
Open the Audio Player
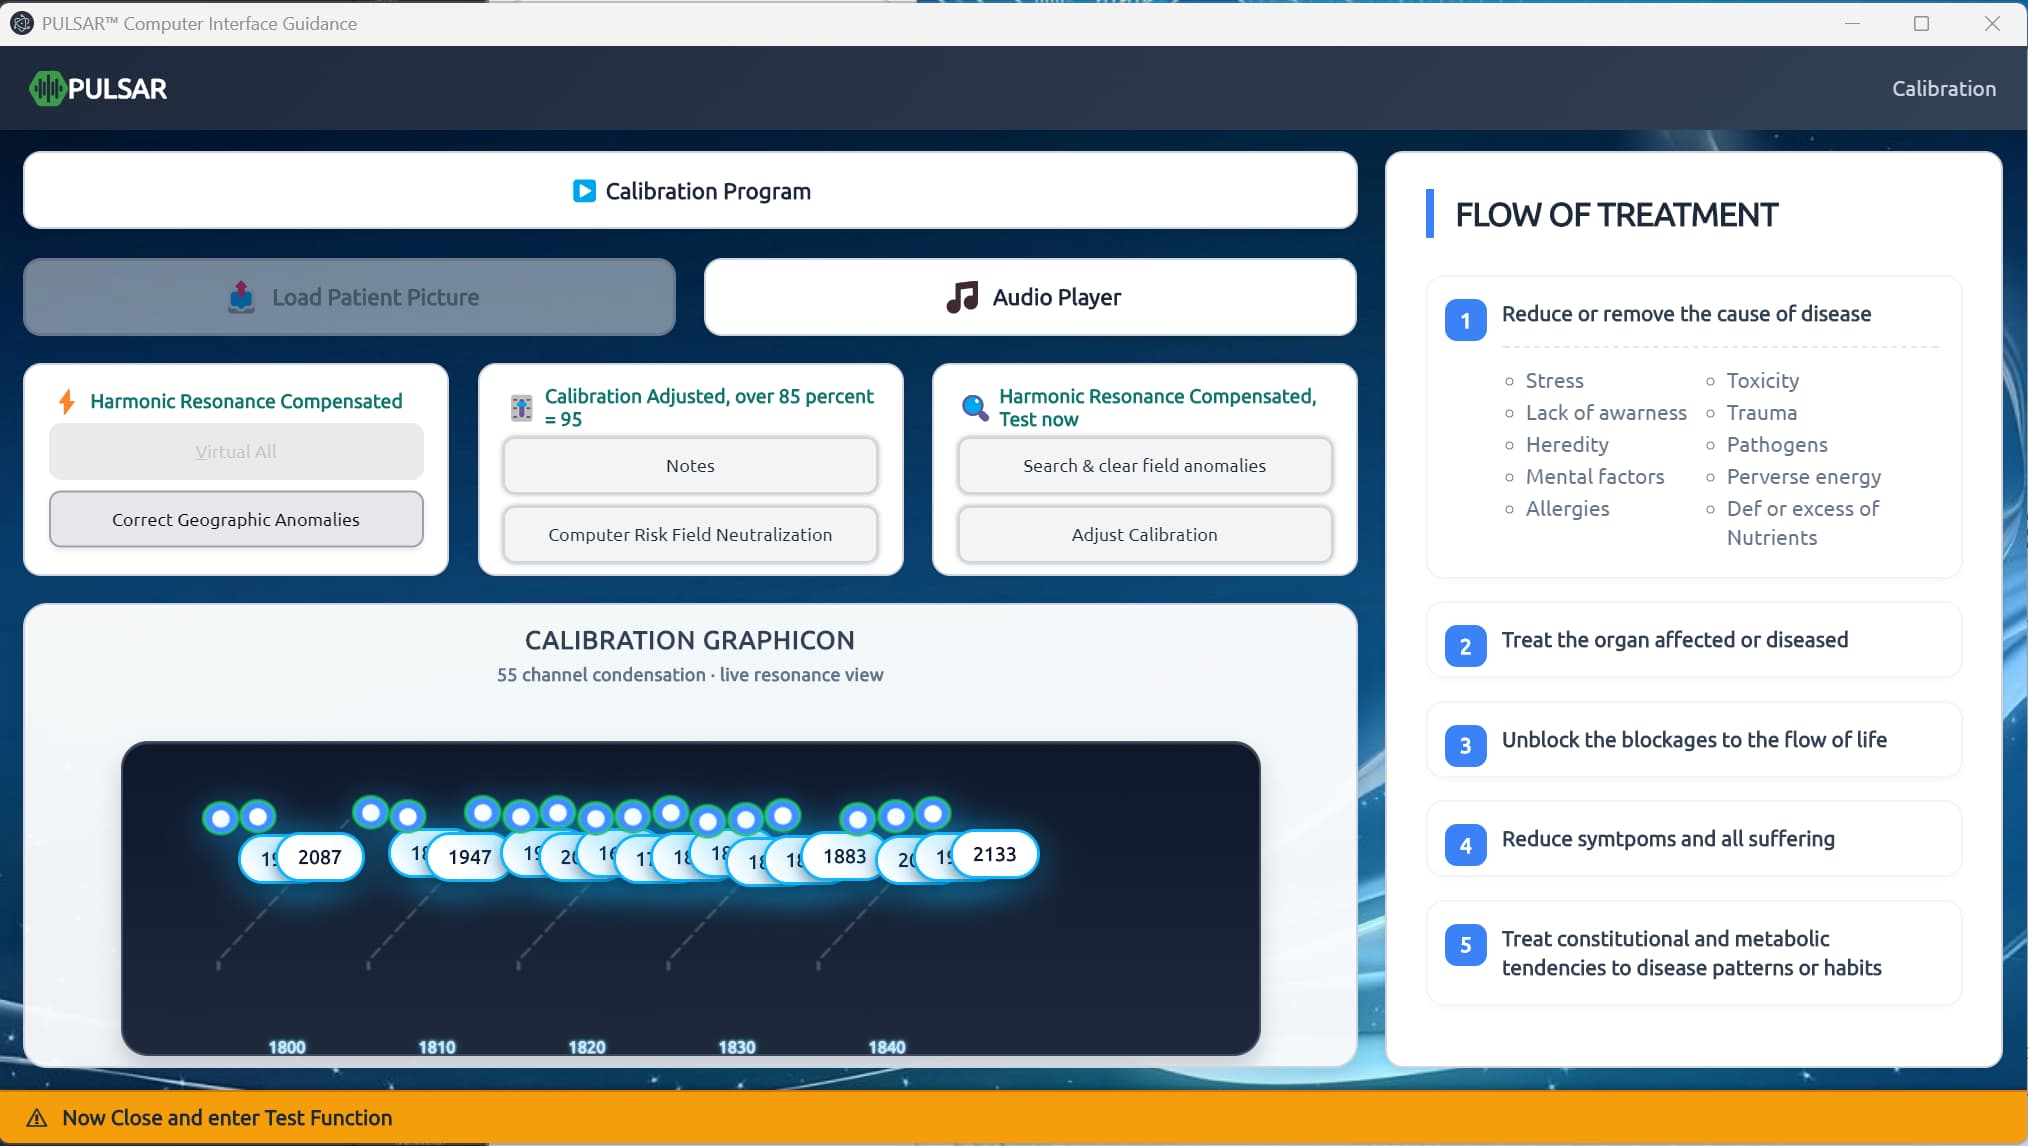[1030, 297]
